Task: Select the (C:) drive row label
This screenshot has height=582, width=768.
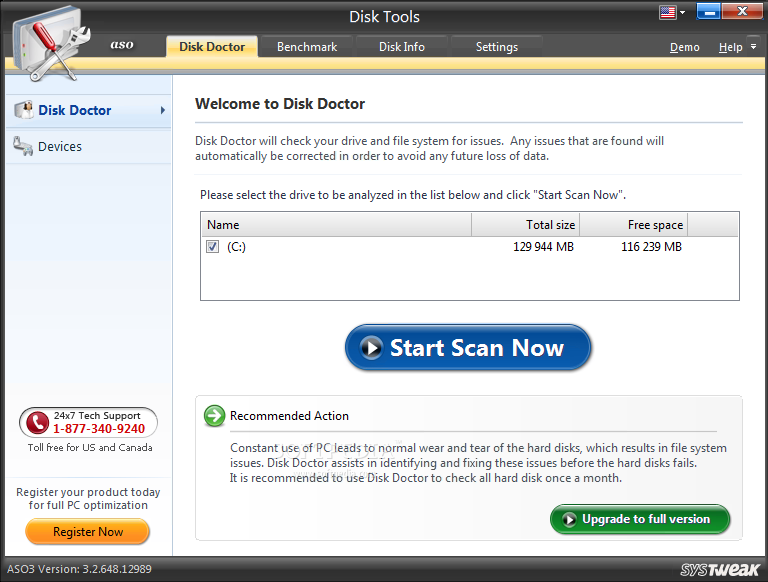Action: (x=236, y=246)
